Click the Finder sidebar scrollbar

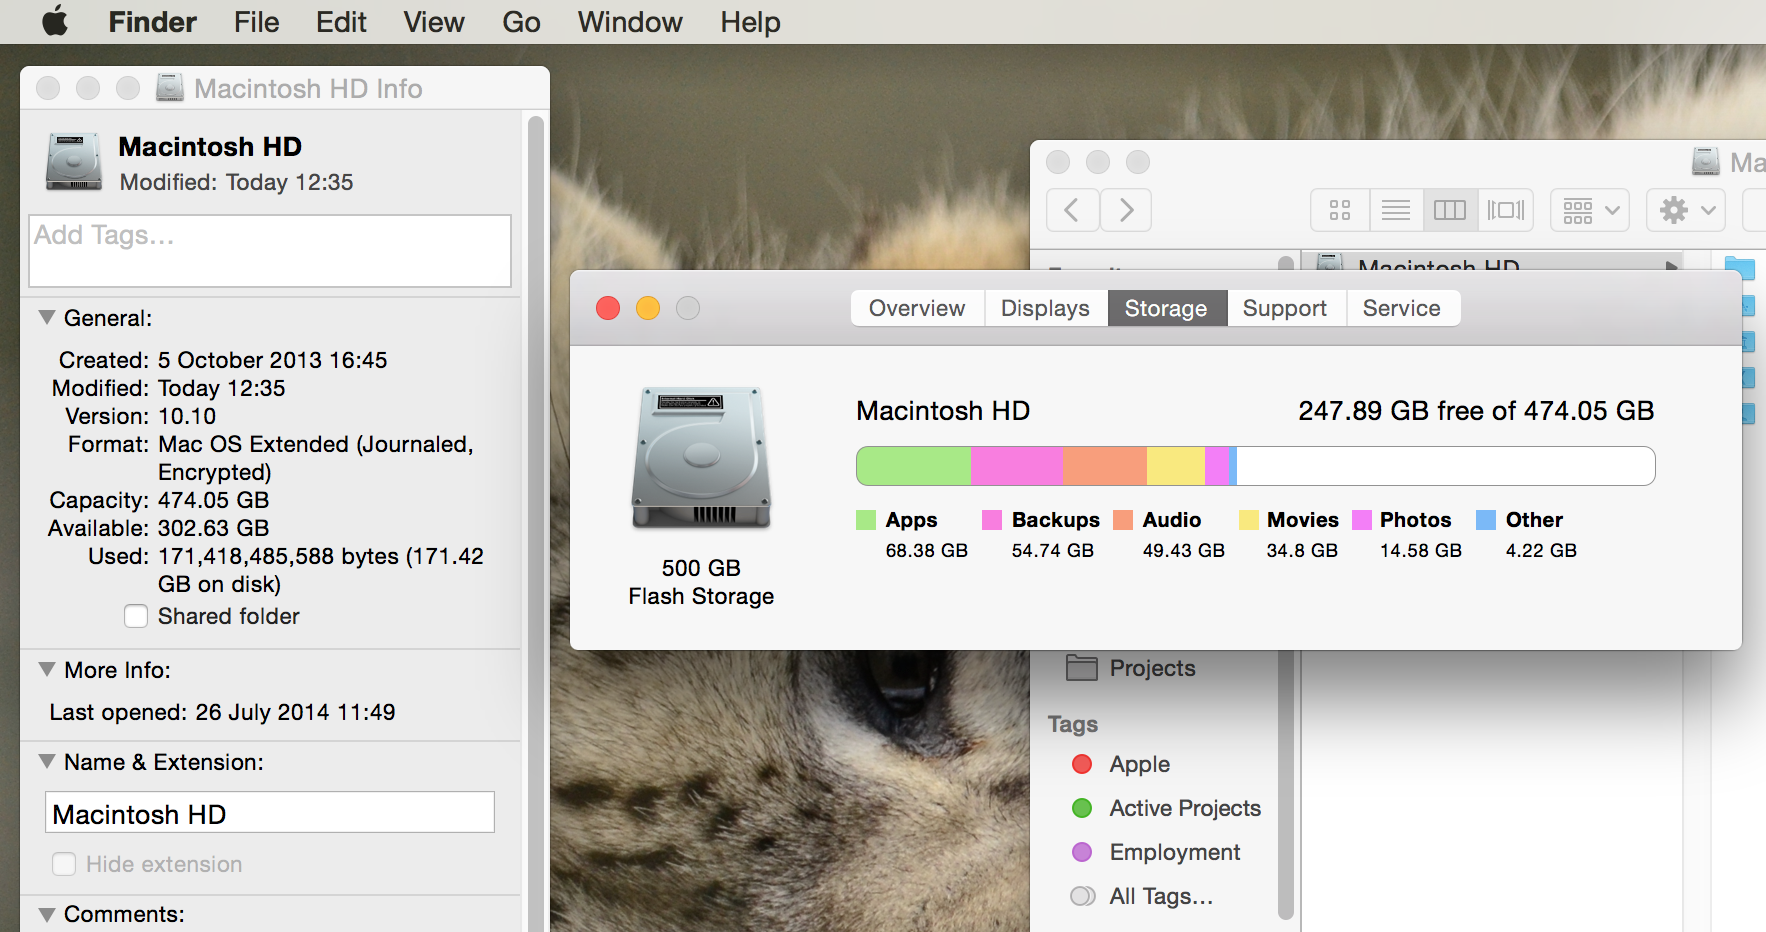click(x=1286, y=784)
